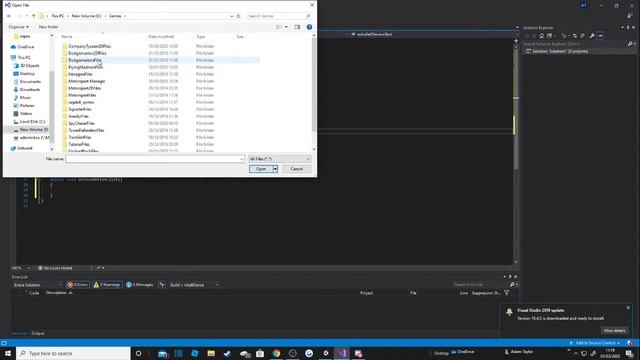Select This PC in breadcrumb path
The image size is (640, 360).
pyautogui.click(x=58, y=16)
